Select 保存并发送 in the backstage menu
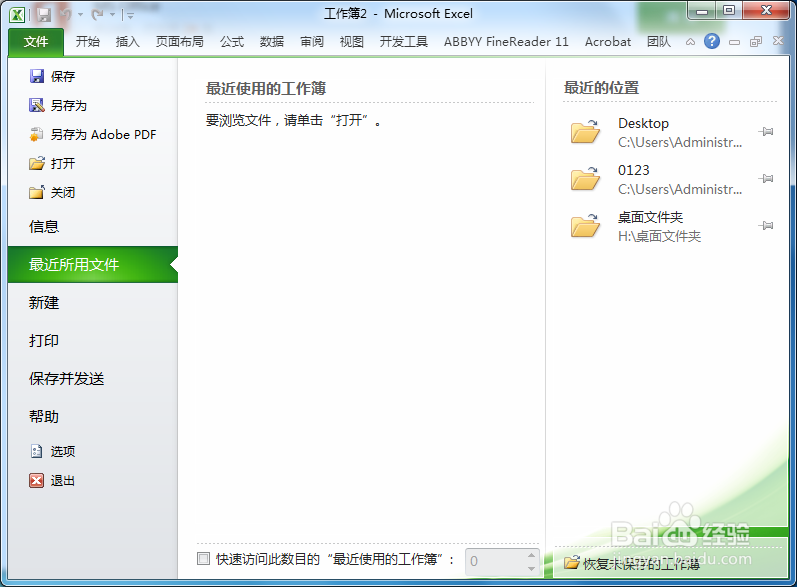 pos(93,379)
